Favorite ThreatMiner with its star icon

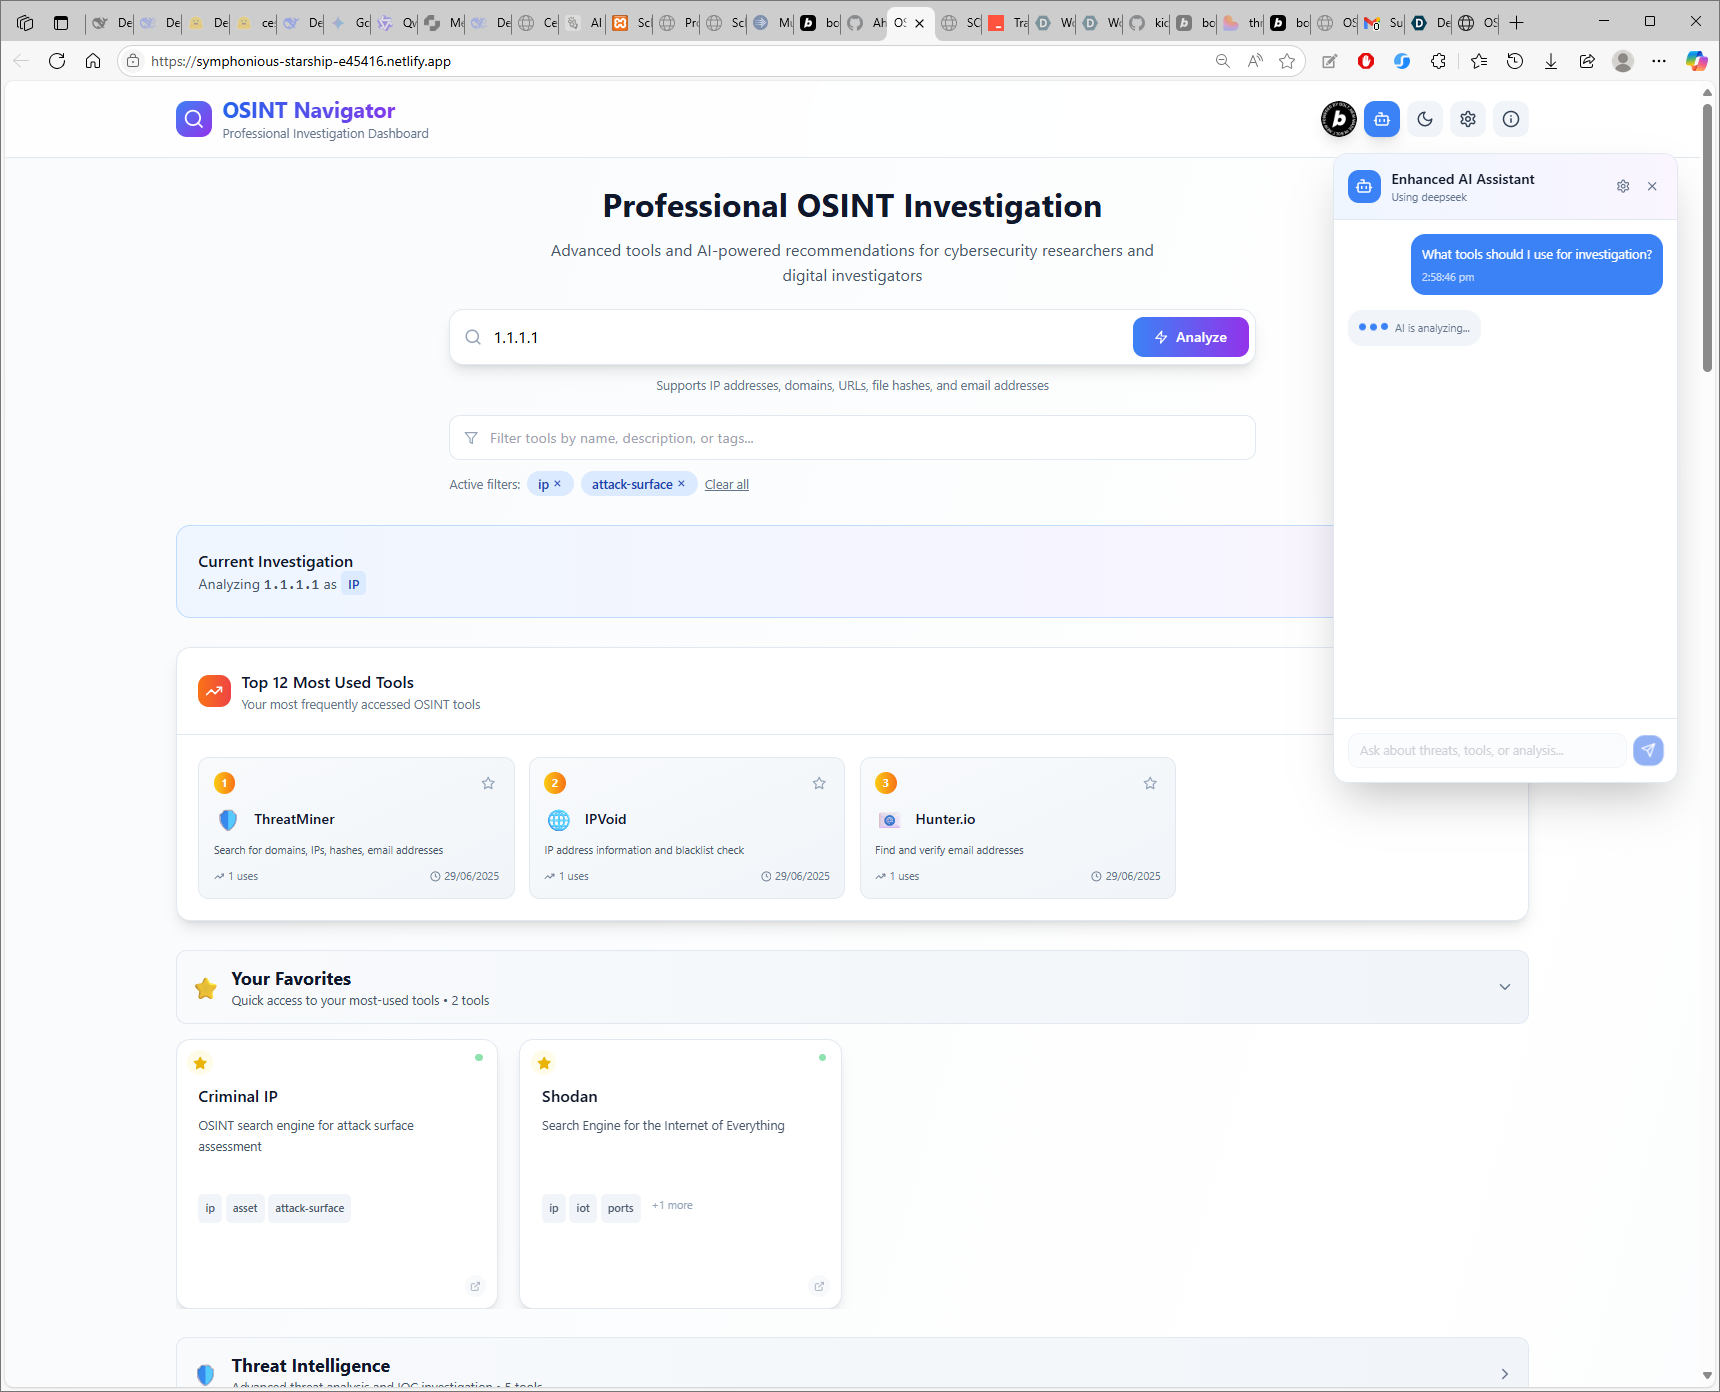click(x=488, y=783)
